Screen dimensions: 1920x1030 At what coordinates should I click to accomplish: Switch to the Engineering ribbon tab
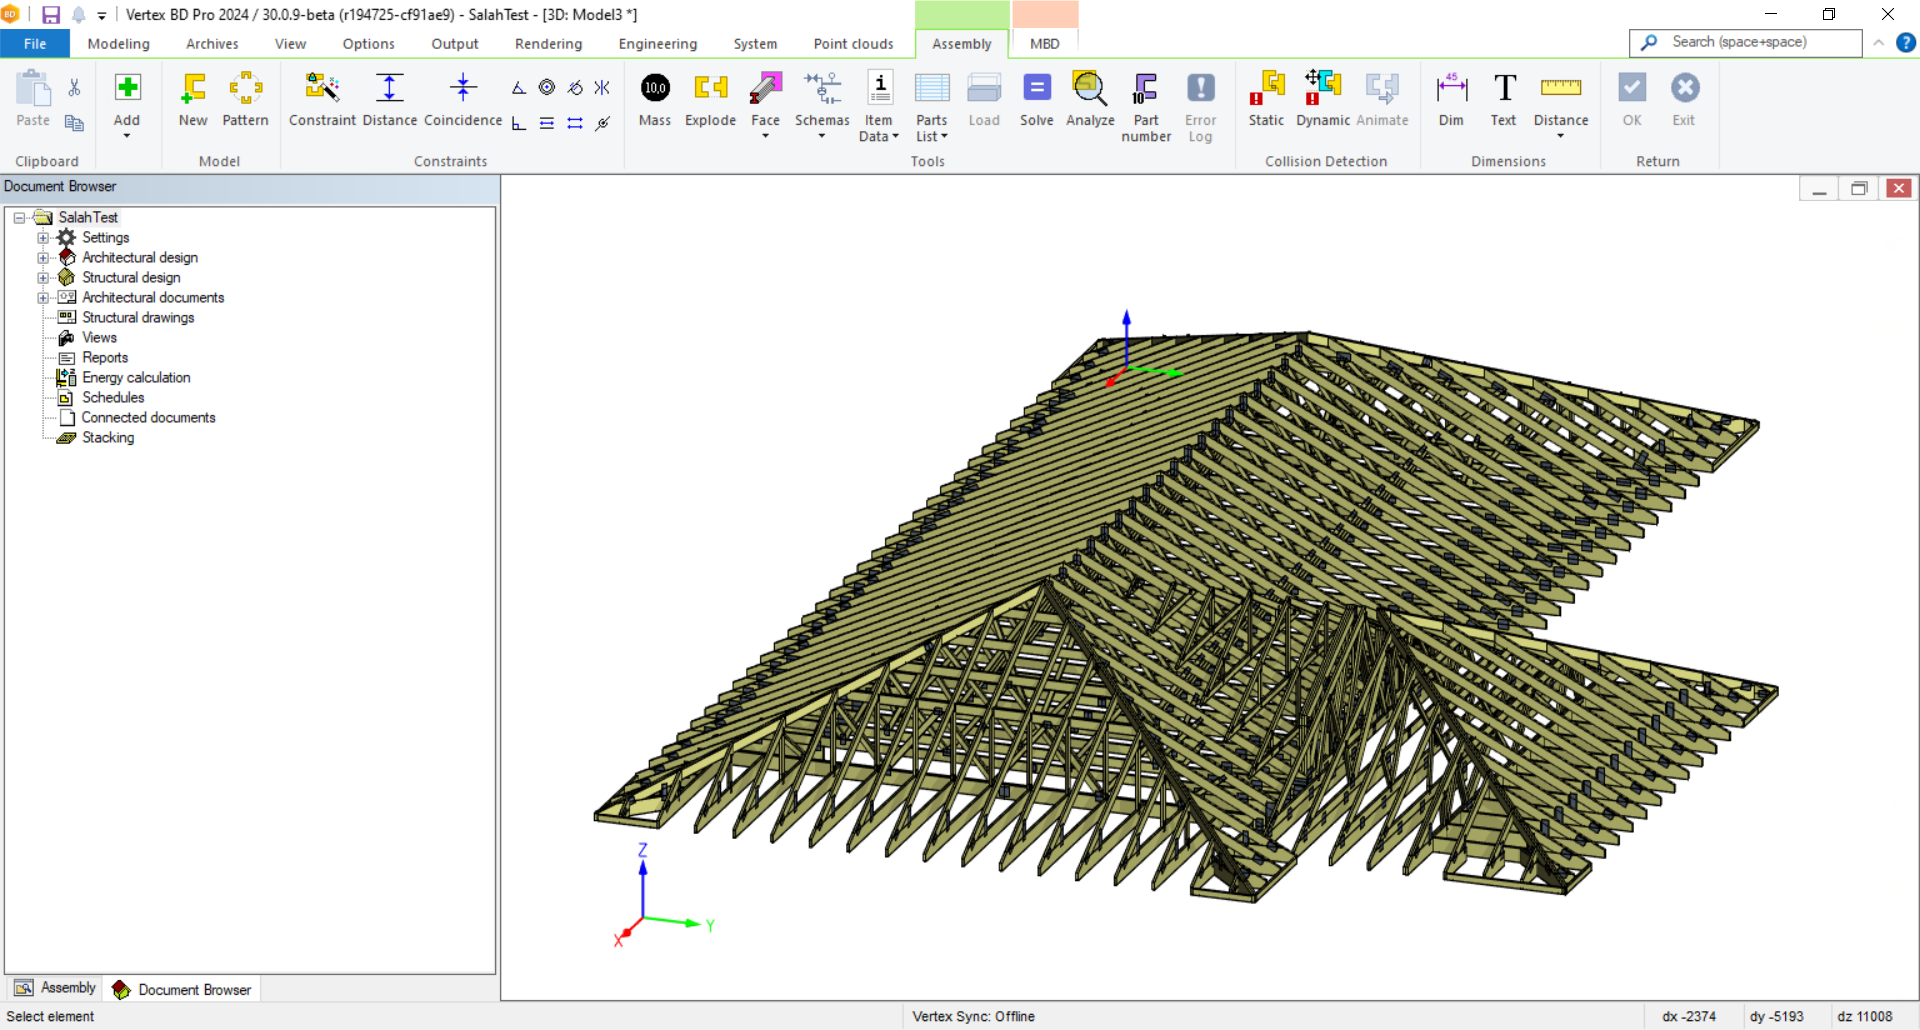pyautogui.click(x=657, y=44)
